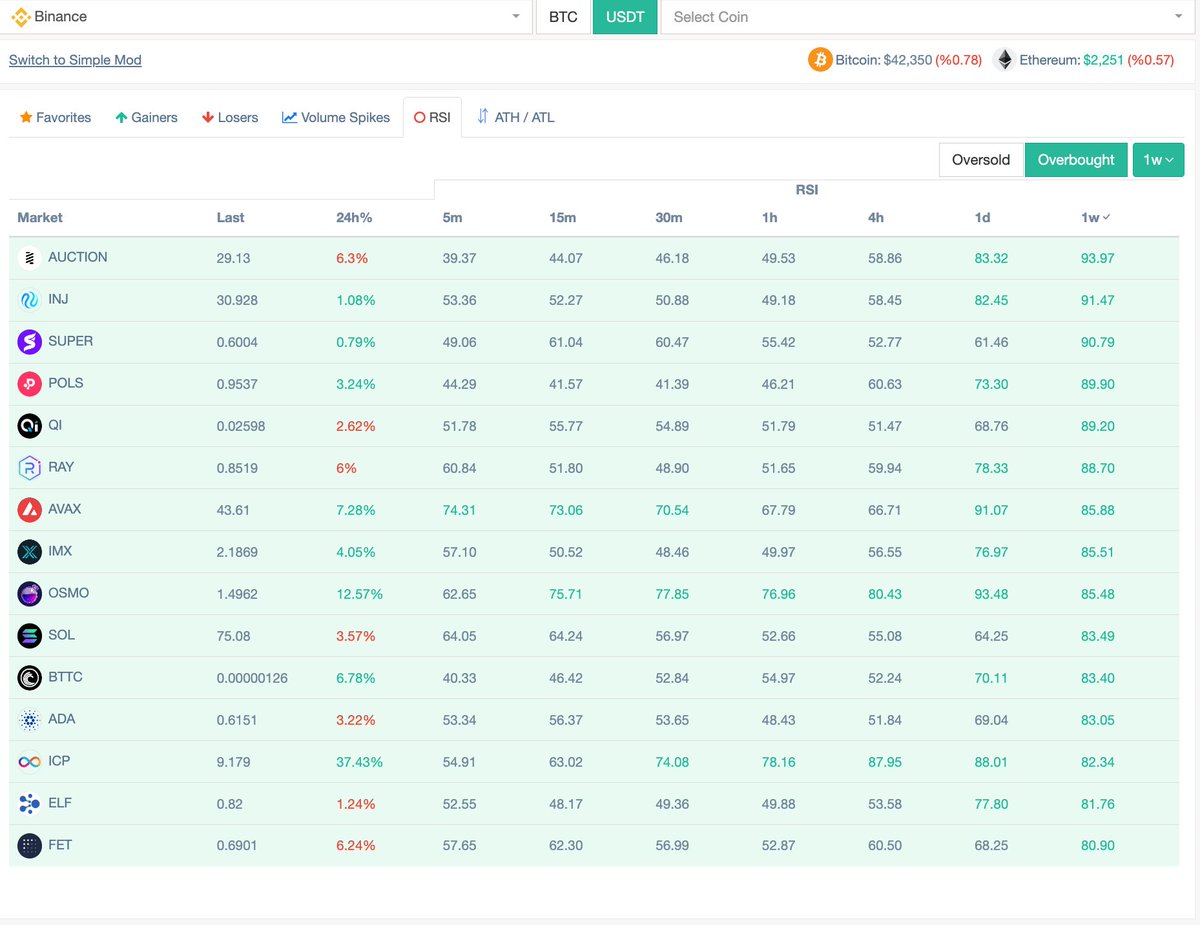Click the OSMO coin logo

tap(28, 593)
